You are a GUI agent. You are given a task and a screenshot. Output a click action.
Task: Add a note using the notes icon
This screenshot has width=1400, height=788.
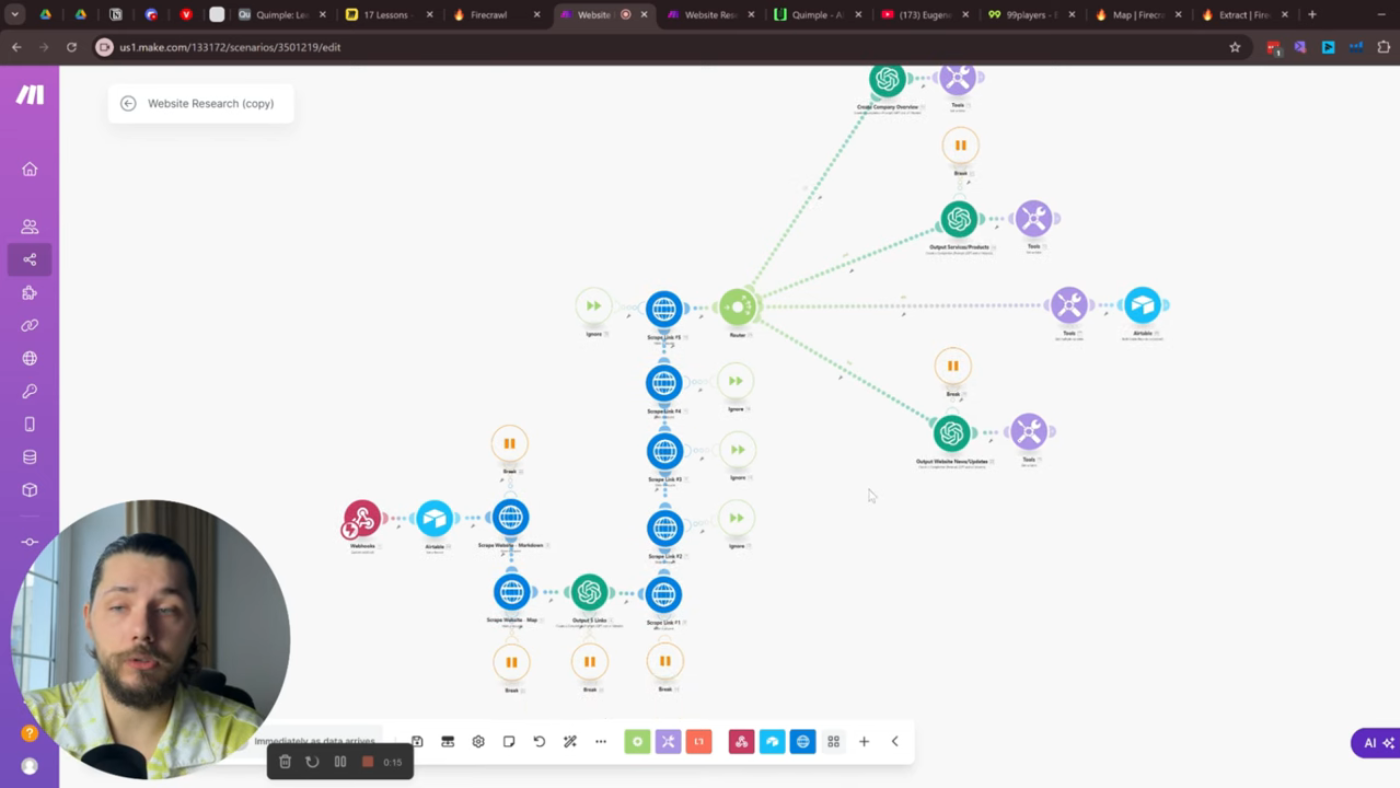pos(509,742)
